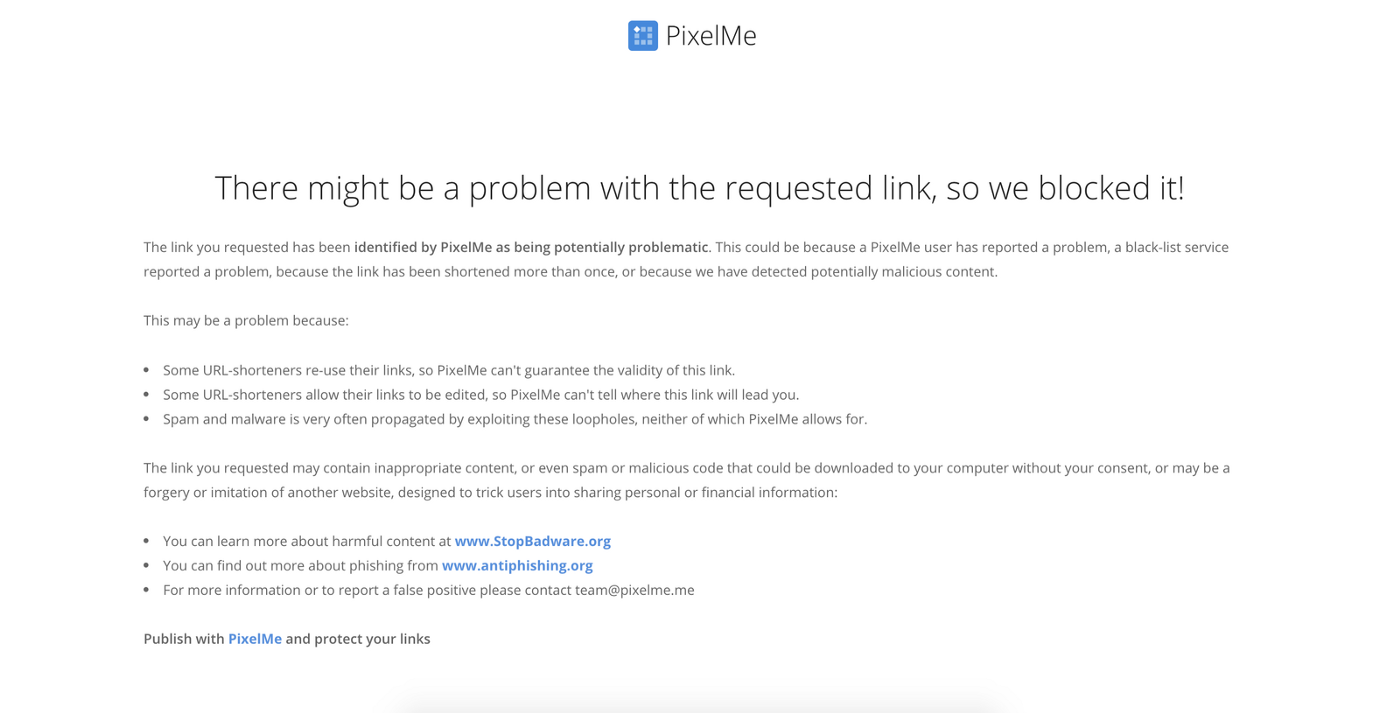This screenshot has width=1400, height=713.
Task: Click the blue PixelMe logo icon
Action: click(x=643, y=36)
